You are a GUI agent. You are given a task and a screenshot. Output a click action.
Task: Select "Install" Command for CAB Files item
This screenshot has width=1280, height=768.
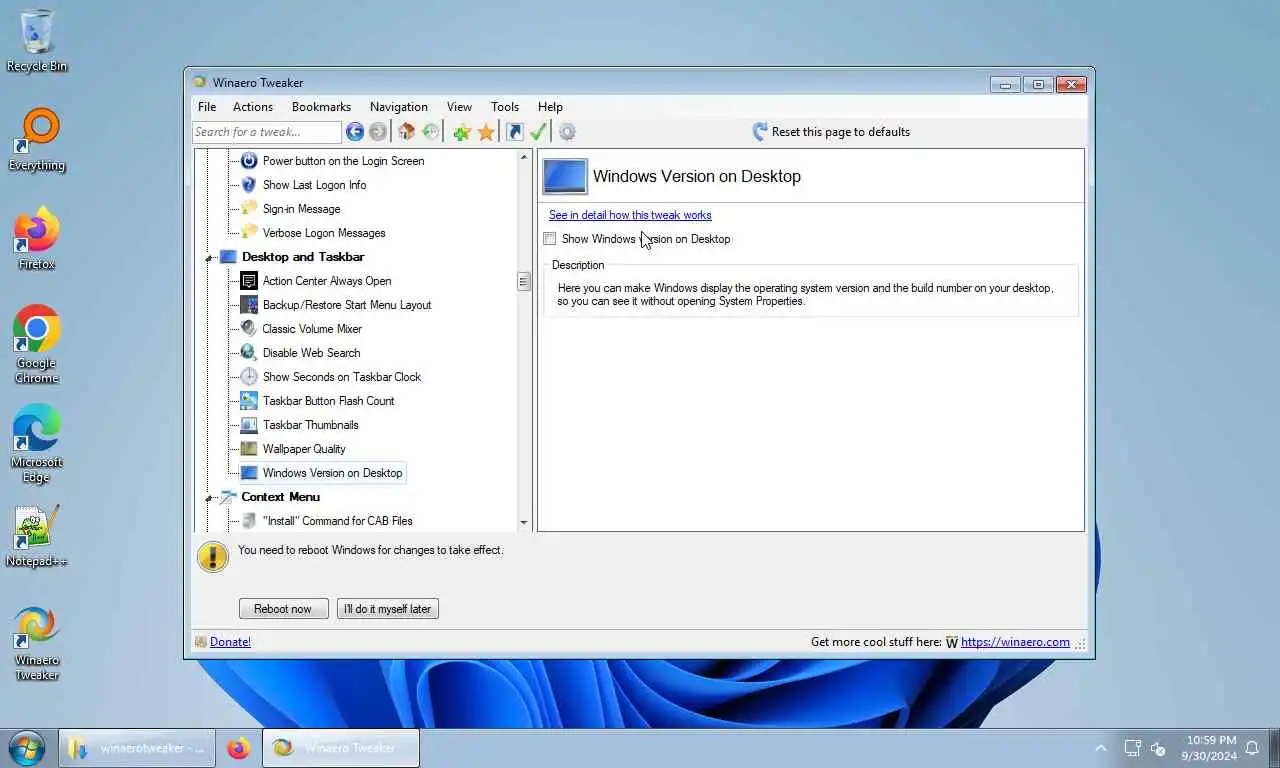[x=337, y=521]
